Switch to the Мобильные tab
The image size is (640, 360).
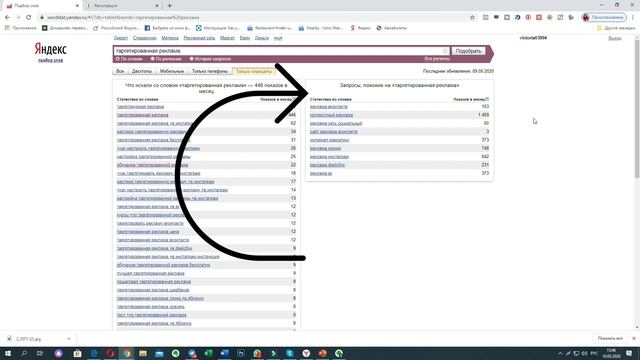172,71
